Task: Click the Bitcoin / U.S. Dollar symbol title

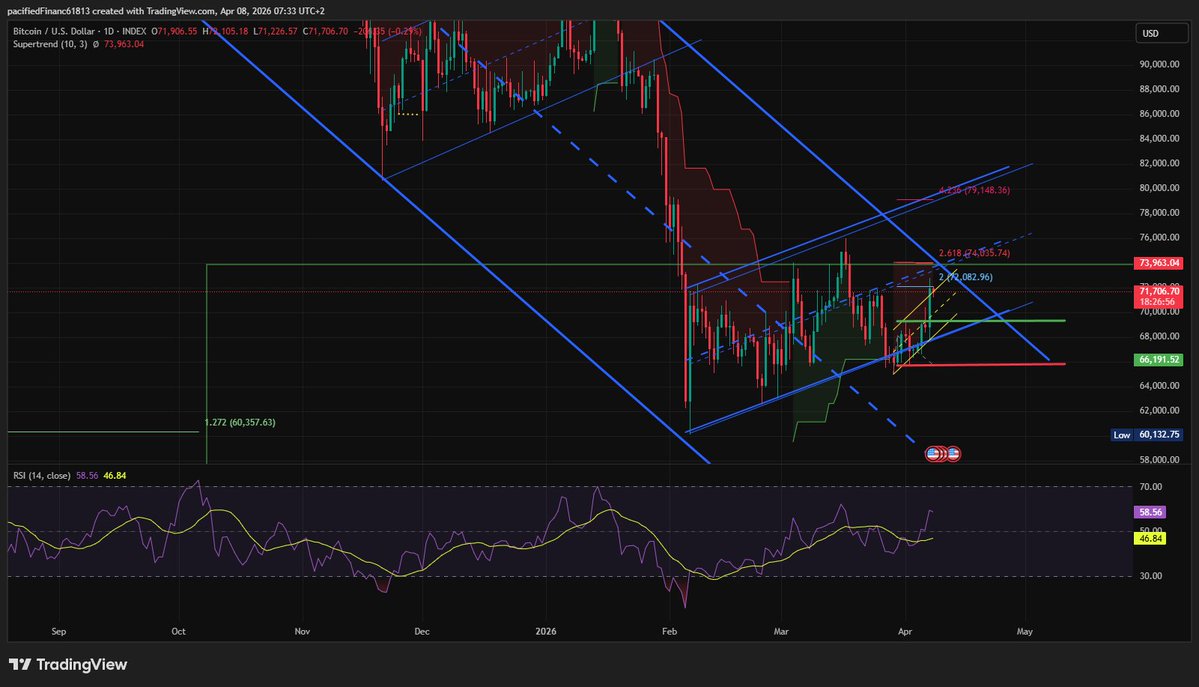Action: 54,31
